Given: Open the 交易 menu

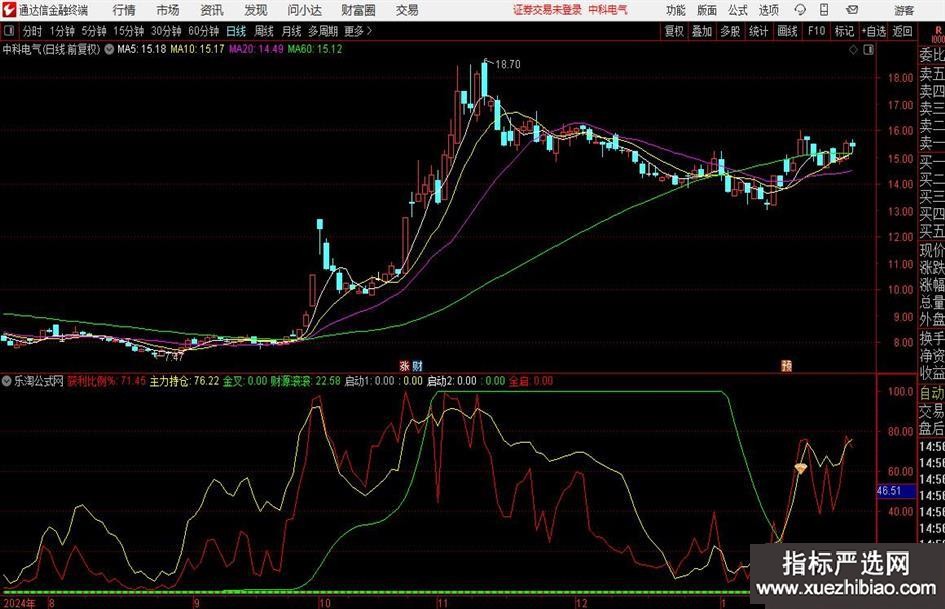Looking at the screenshot, I should [x=407, y=10].
